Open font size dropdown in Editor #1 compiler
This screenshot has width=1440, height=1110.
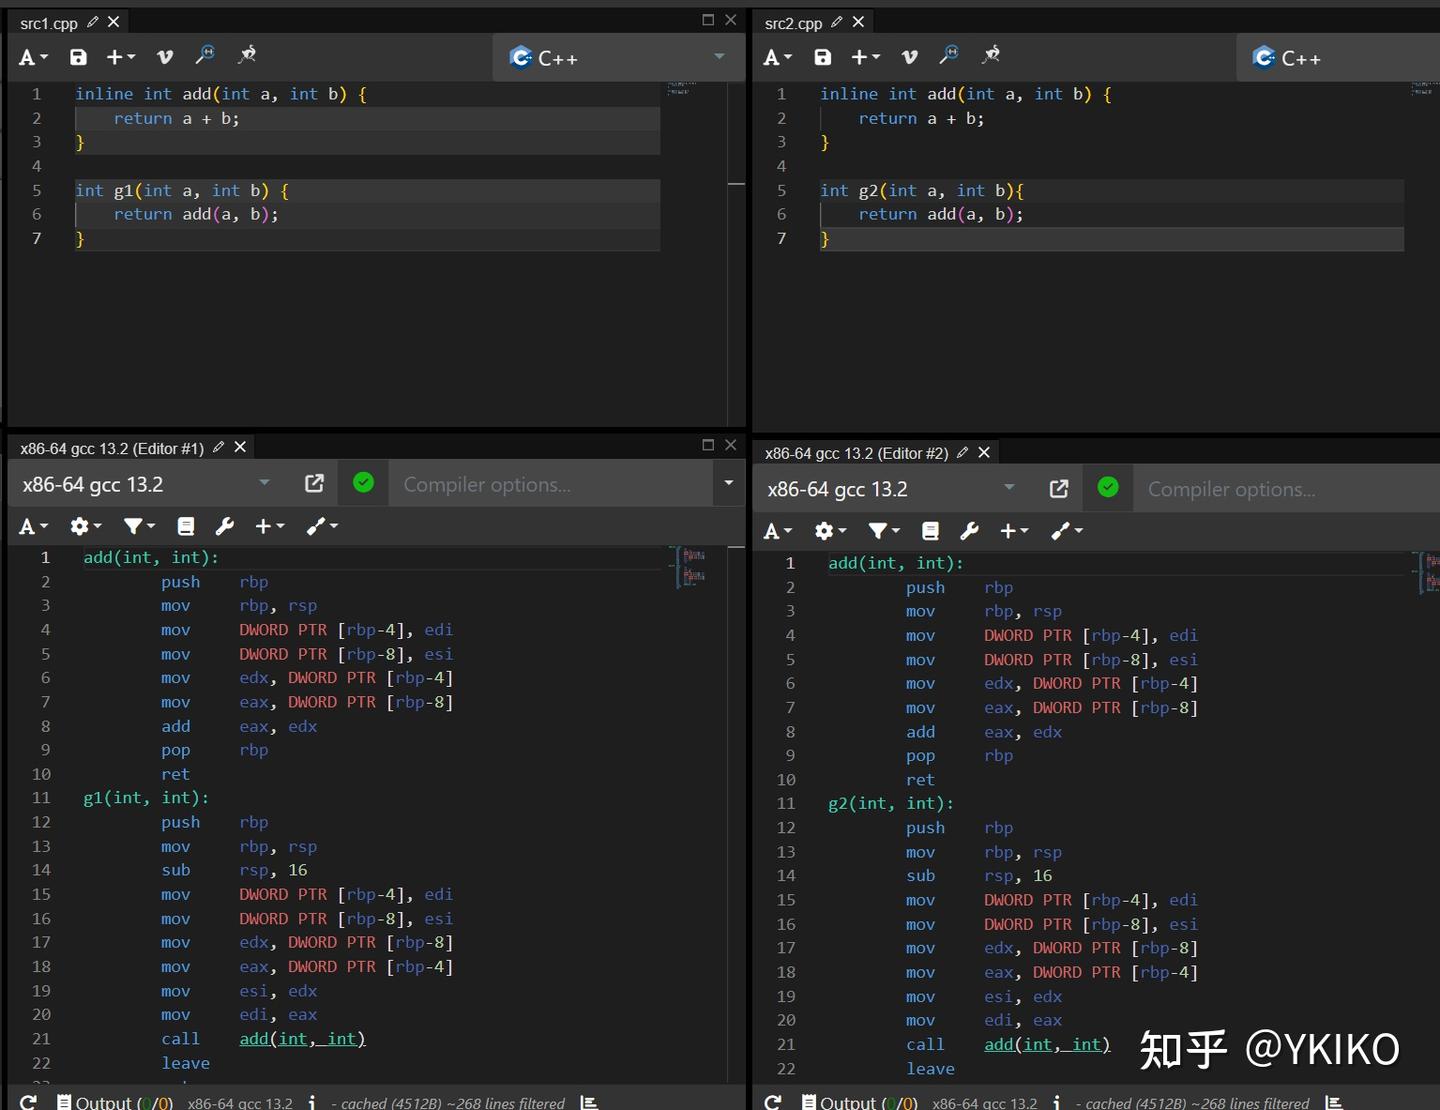click(33, 526)
